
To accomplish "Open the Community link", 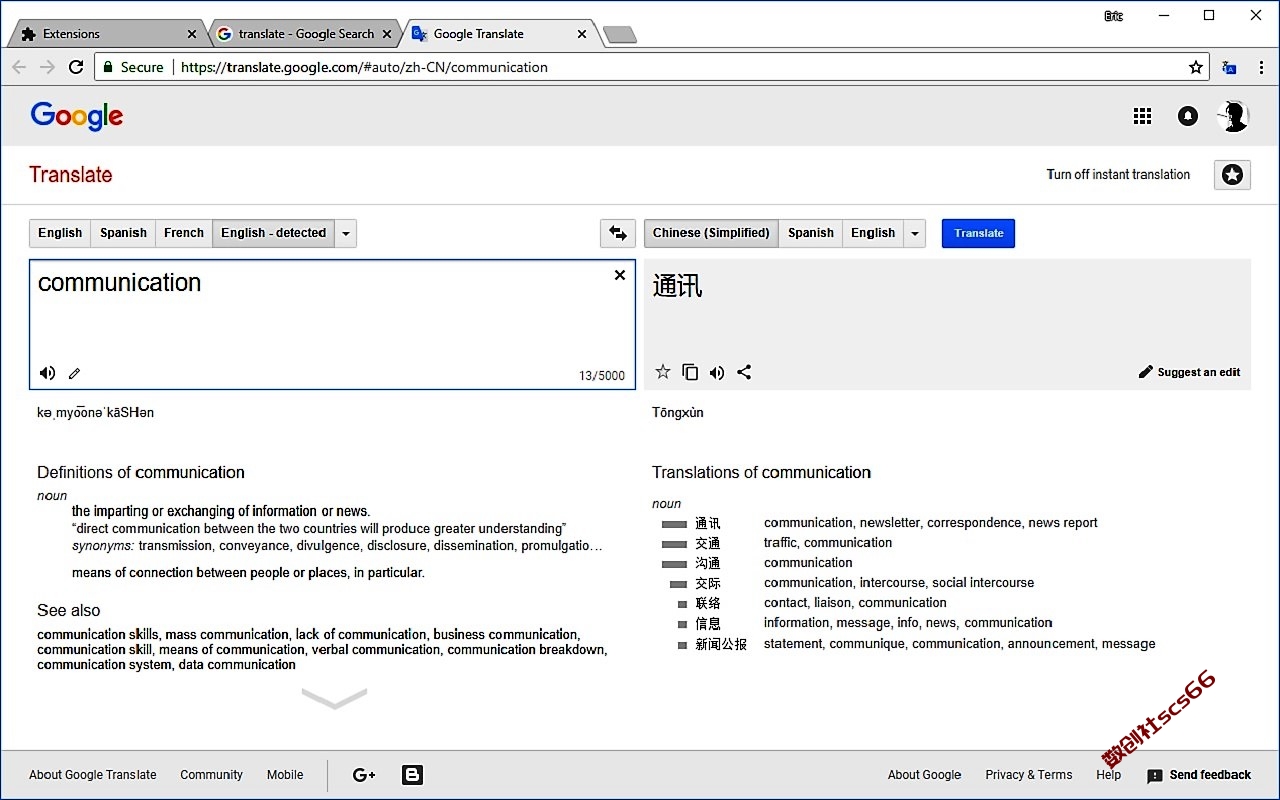I will pos(211,775).
